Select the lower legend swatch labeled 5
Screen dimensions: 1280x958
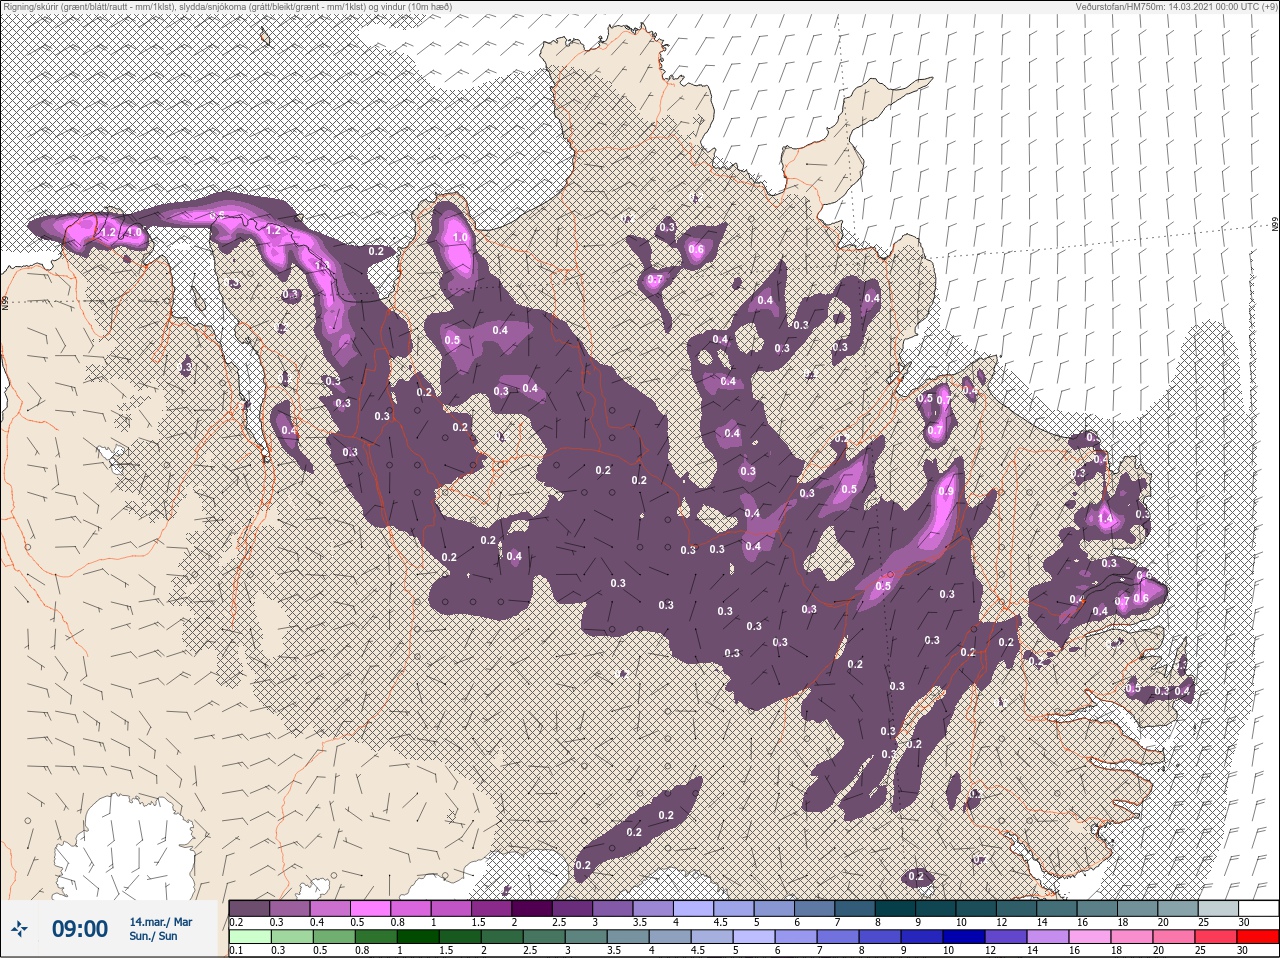[754, 936]
